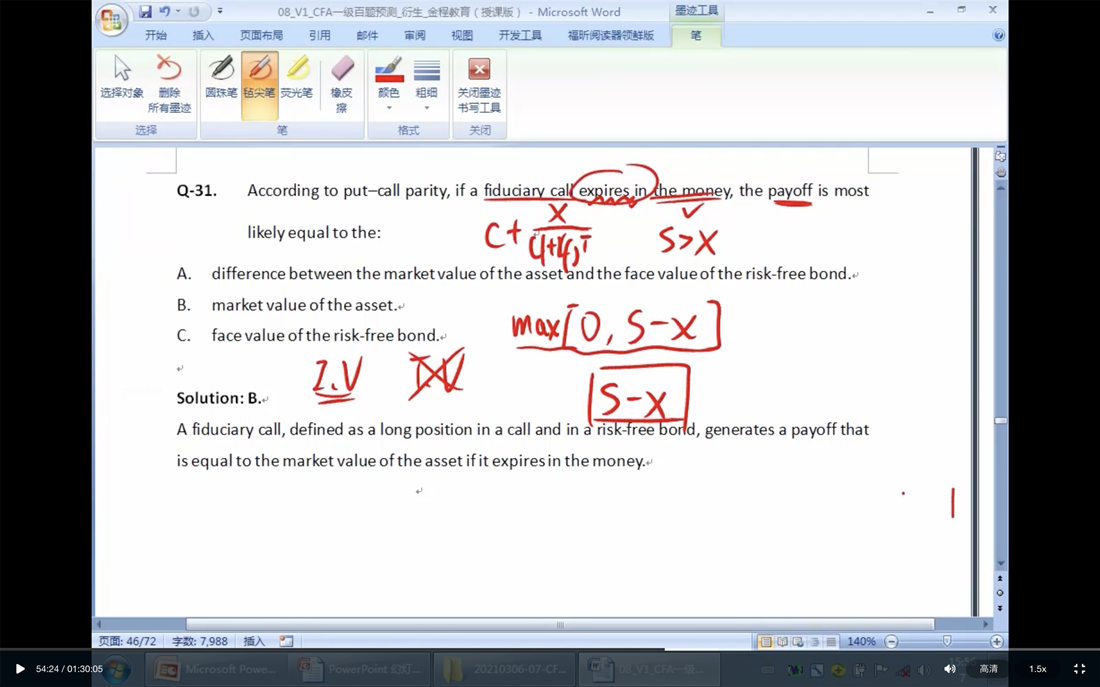Switch to Outline view button
This screenshot has height=687, width=1100.
pyautogui.click(x=814, y=641)
